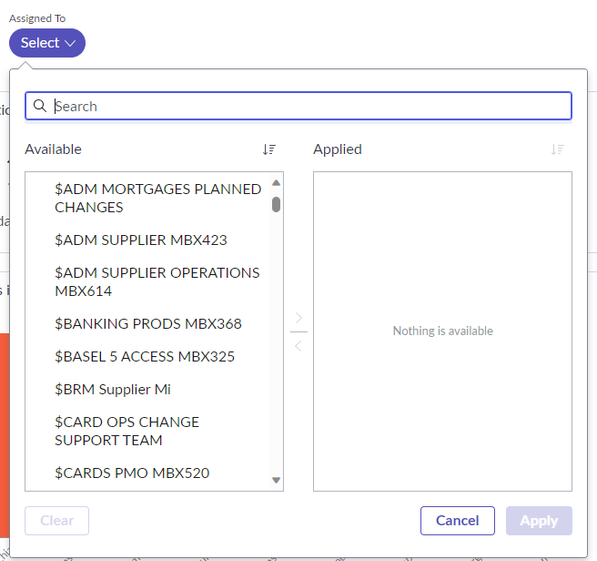Image resolution: width=597 pixels, height=561 pixels.
Task: Click the move-right arrow between lists
Action: (299, 318)
